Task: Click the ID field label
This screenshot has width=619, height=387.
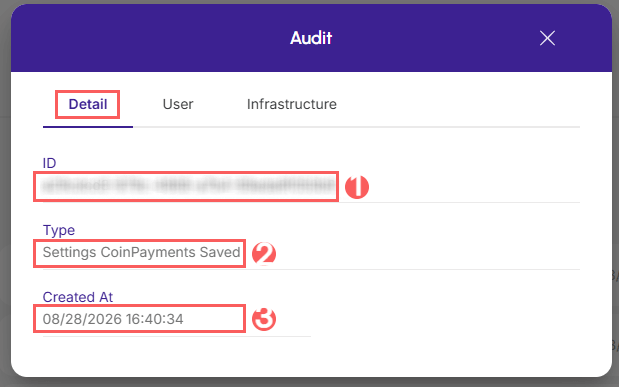Action: pyautogui.click(x=49, y=163)
